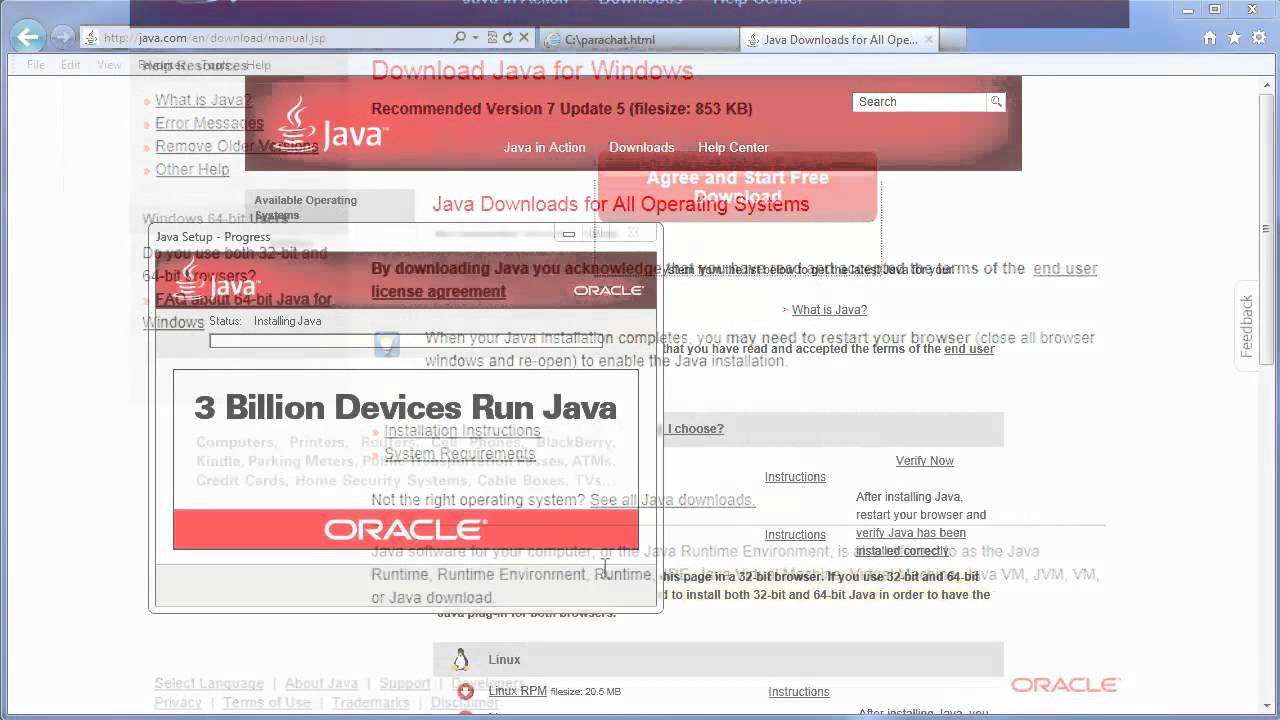Open the About Java footer link
This screenshot has height=720, width=1280.
pos(321,683)
